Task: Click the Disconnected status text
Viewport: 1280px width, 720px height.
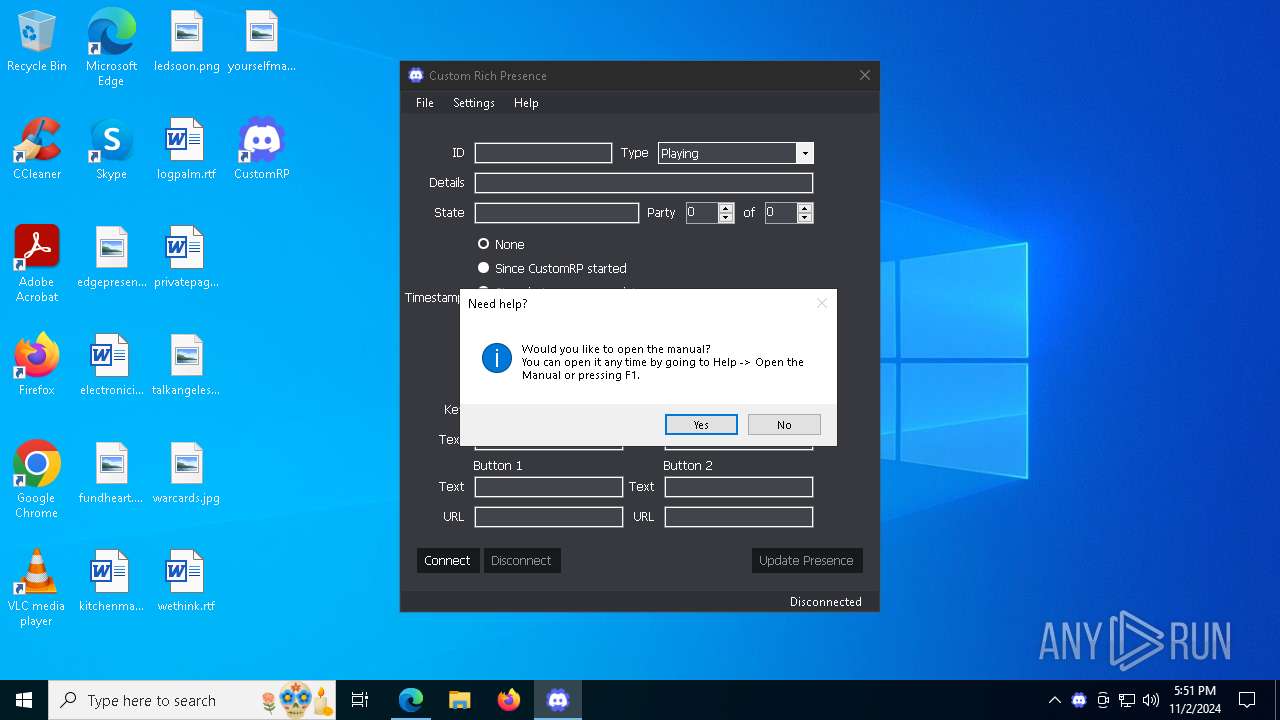Action: tap(825, 602)
